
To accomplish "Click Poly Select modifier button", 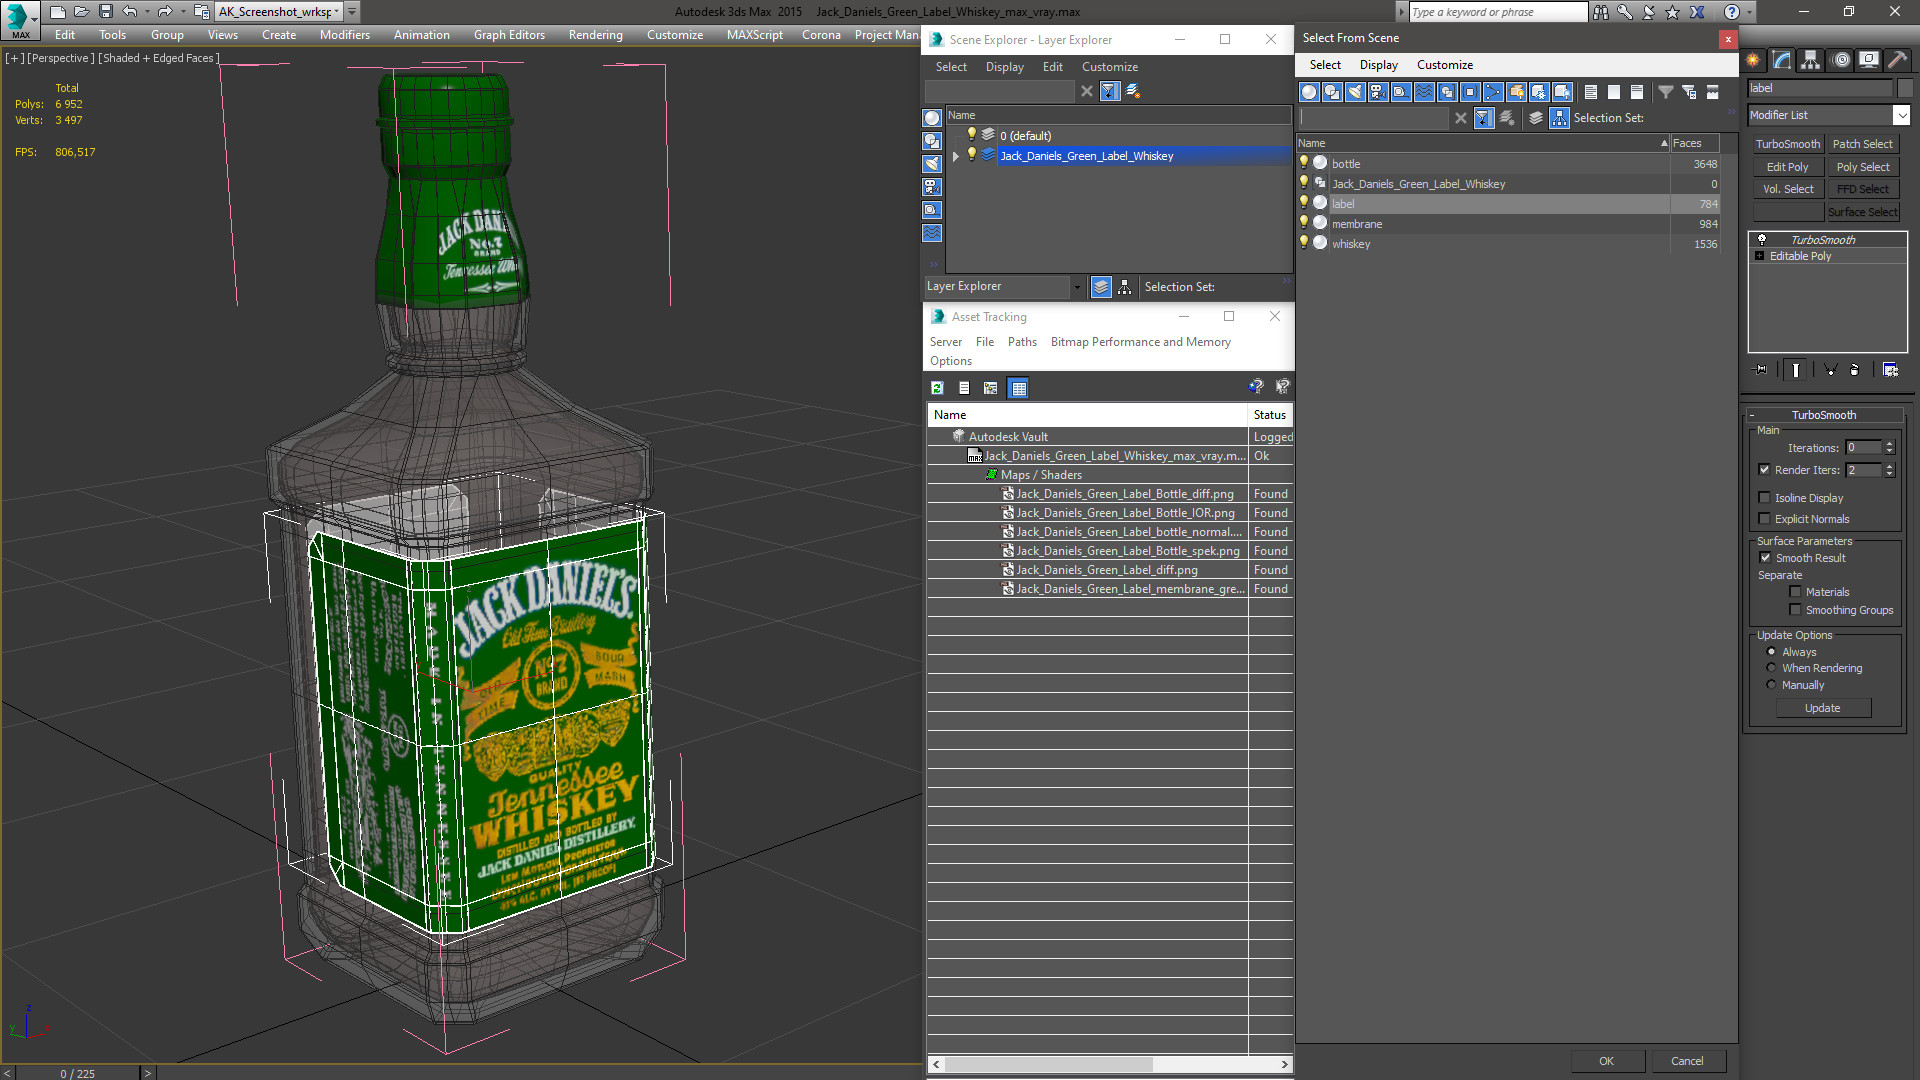I will point(1863,167).
